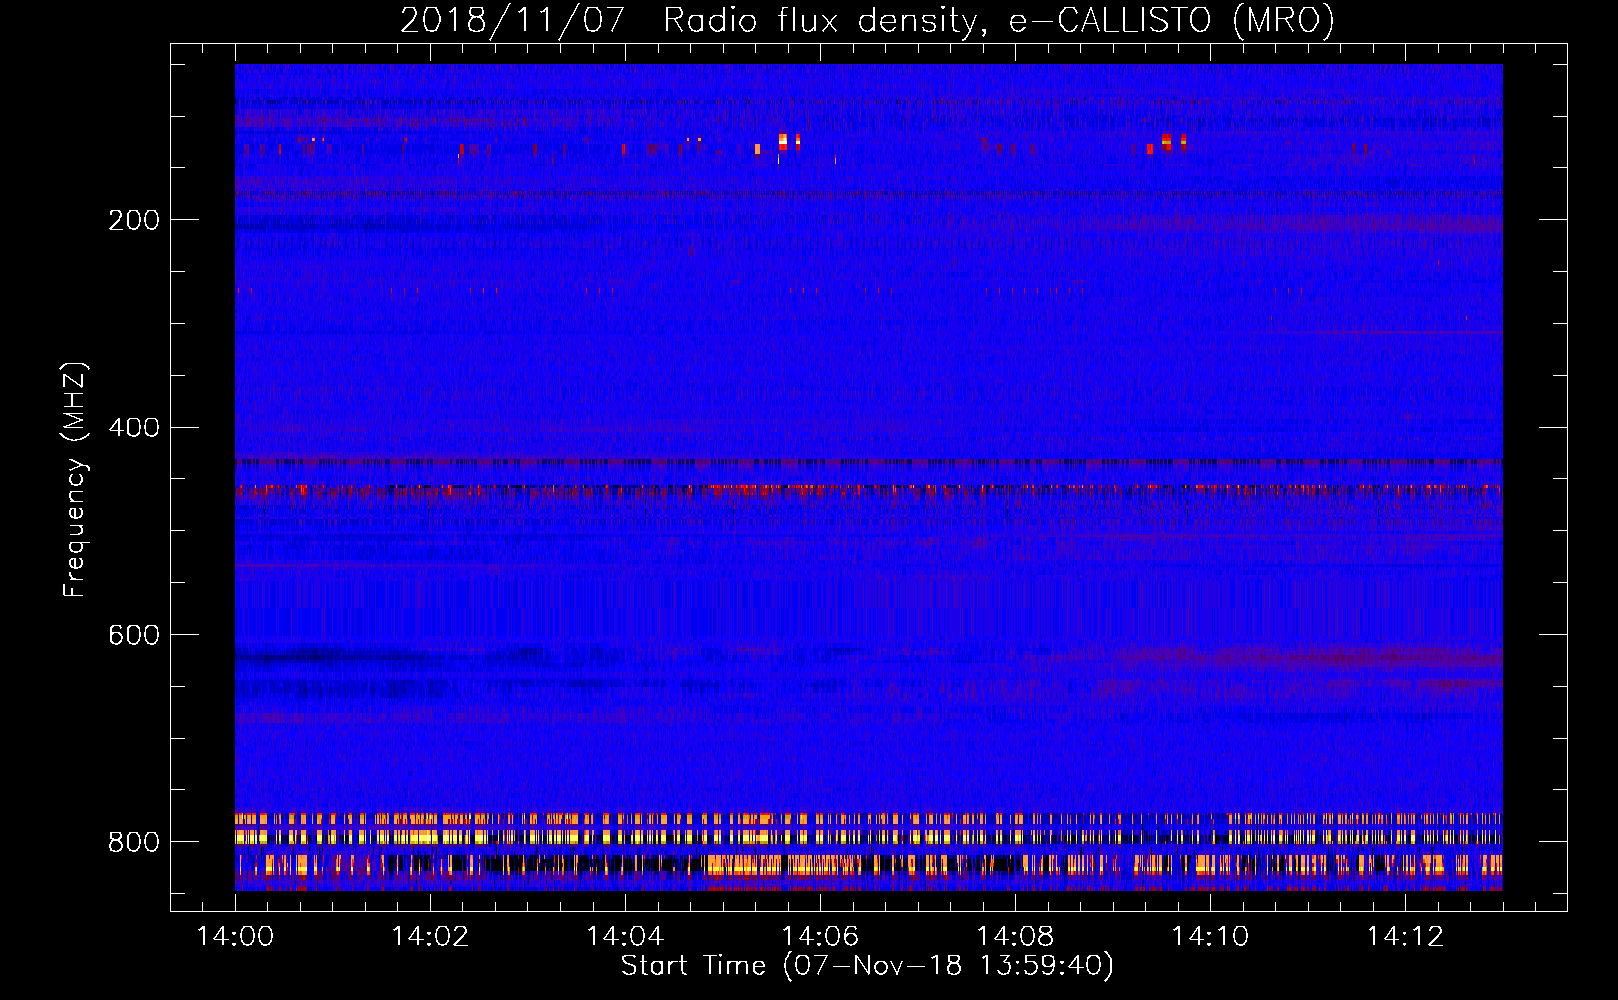The width and height of the screenshot is (1618, 1000).
Task: Click the 14:00 time tick label
Action: 235,937
